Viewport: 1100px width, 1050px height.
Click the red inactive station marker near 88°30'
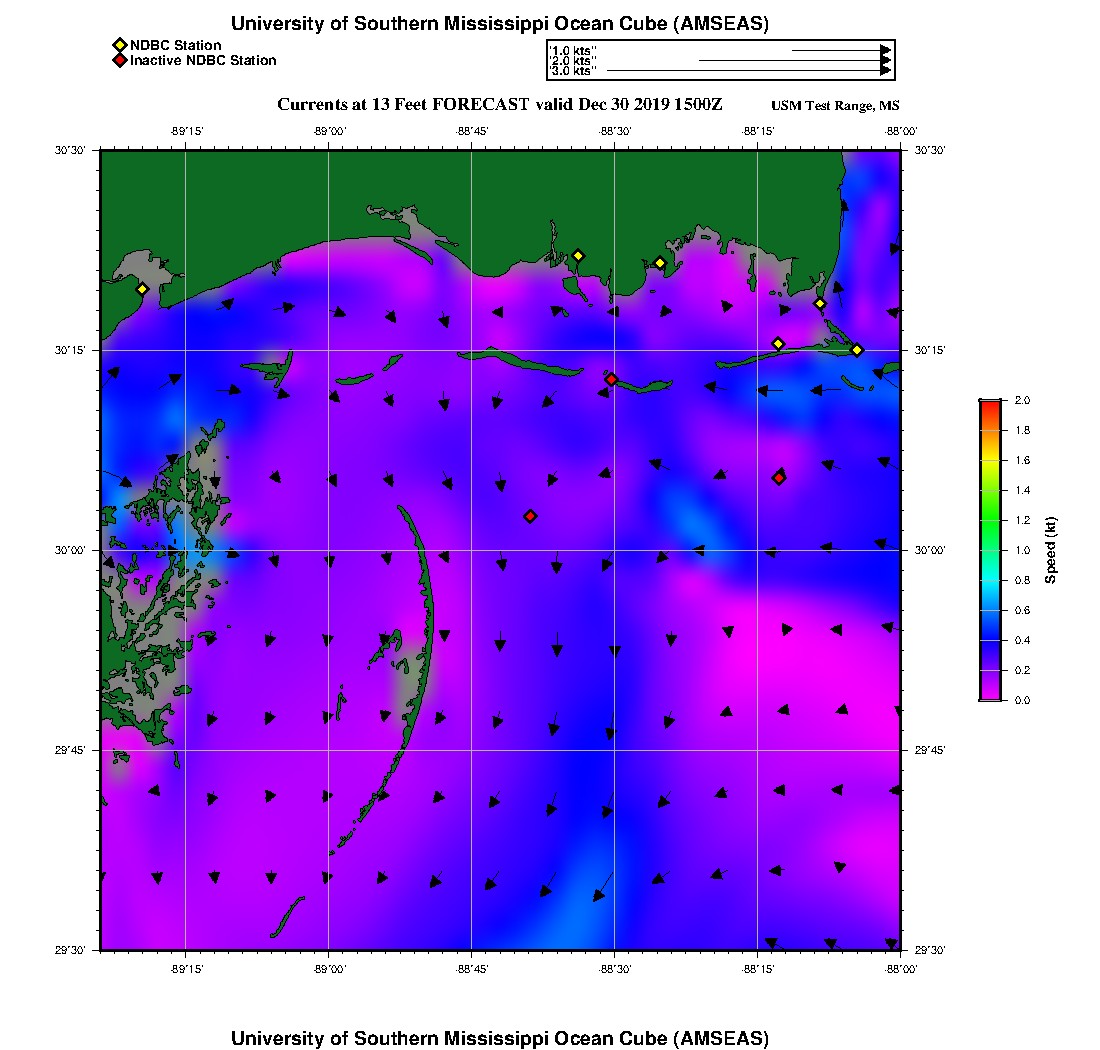tap(611, 379)
